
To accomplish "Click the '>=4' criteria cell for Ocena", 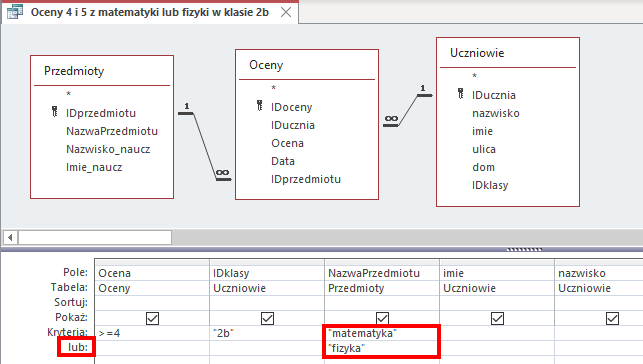I will coord(152,333).
